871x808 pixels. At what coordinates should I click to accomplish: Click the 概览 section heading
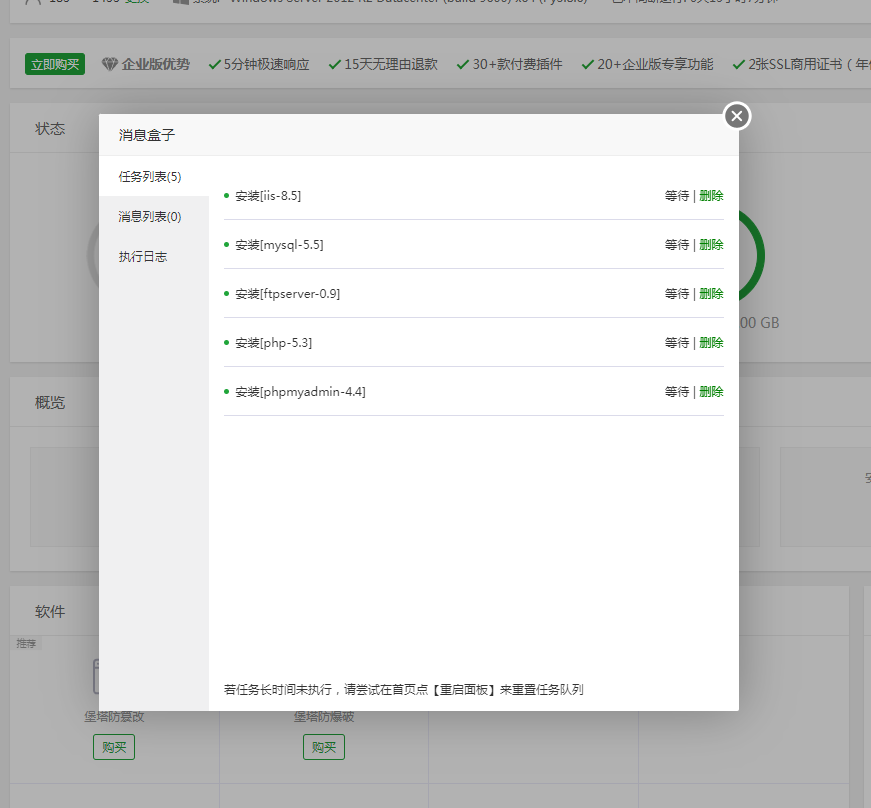50,403
